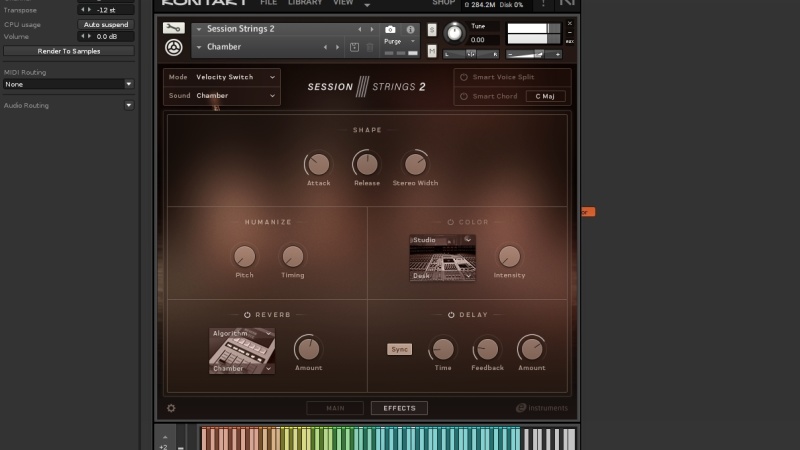Open the Studio color type dropdown

tap(442, 240)
